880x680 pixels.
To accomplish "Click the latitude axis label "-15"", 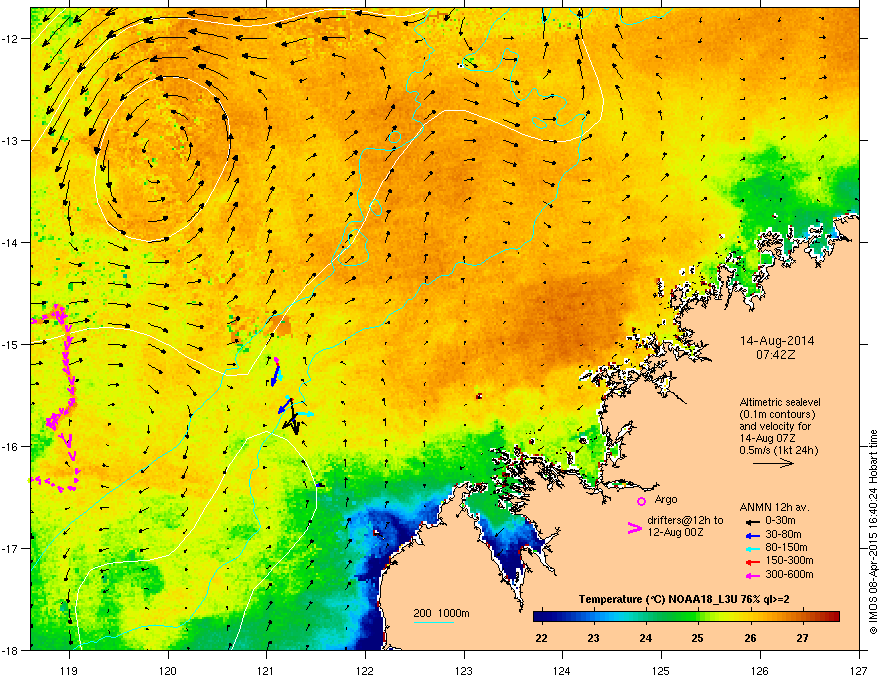I will tap(10, 344).
